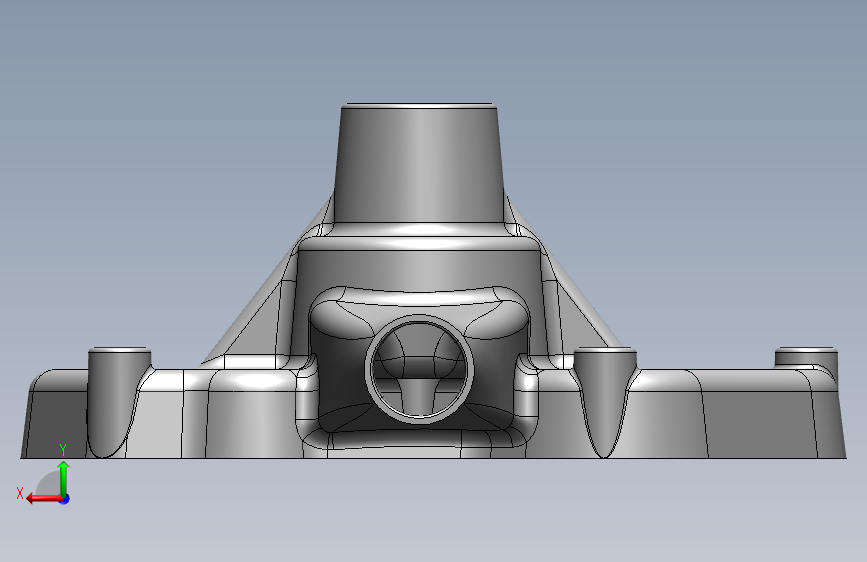Image resolution: width=867 pixels, height=562 pixels.
Task: Click the green Y axis arrow of the triad
Action: pyautogui.click(x=64, y=478)
